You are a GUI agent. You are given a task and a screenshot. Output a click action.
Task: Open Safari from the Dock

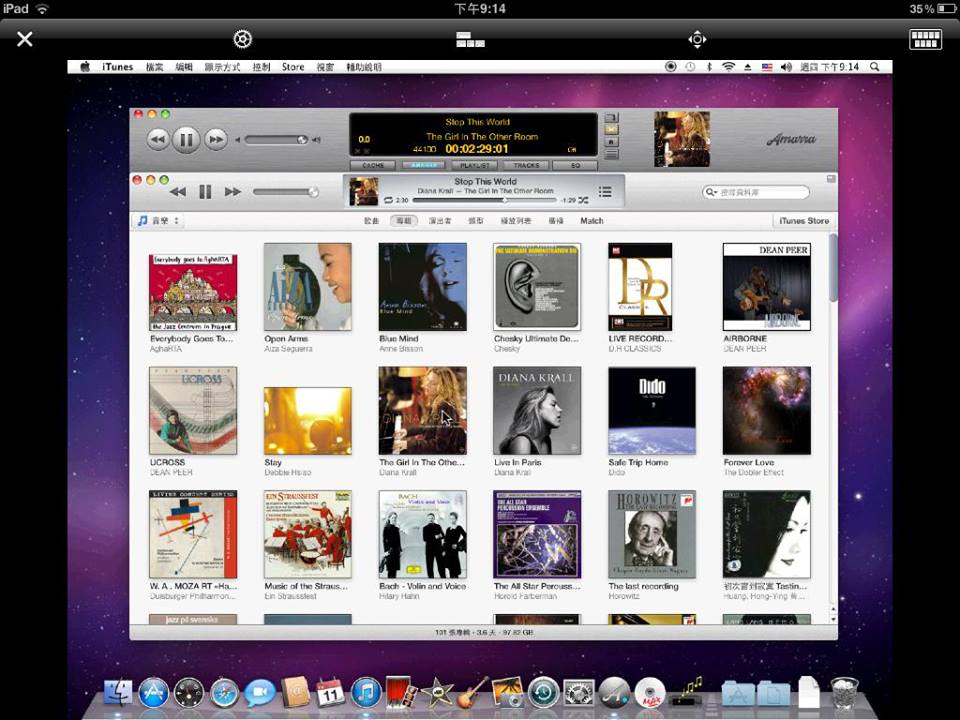[x=224, y=694]
